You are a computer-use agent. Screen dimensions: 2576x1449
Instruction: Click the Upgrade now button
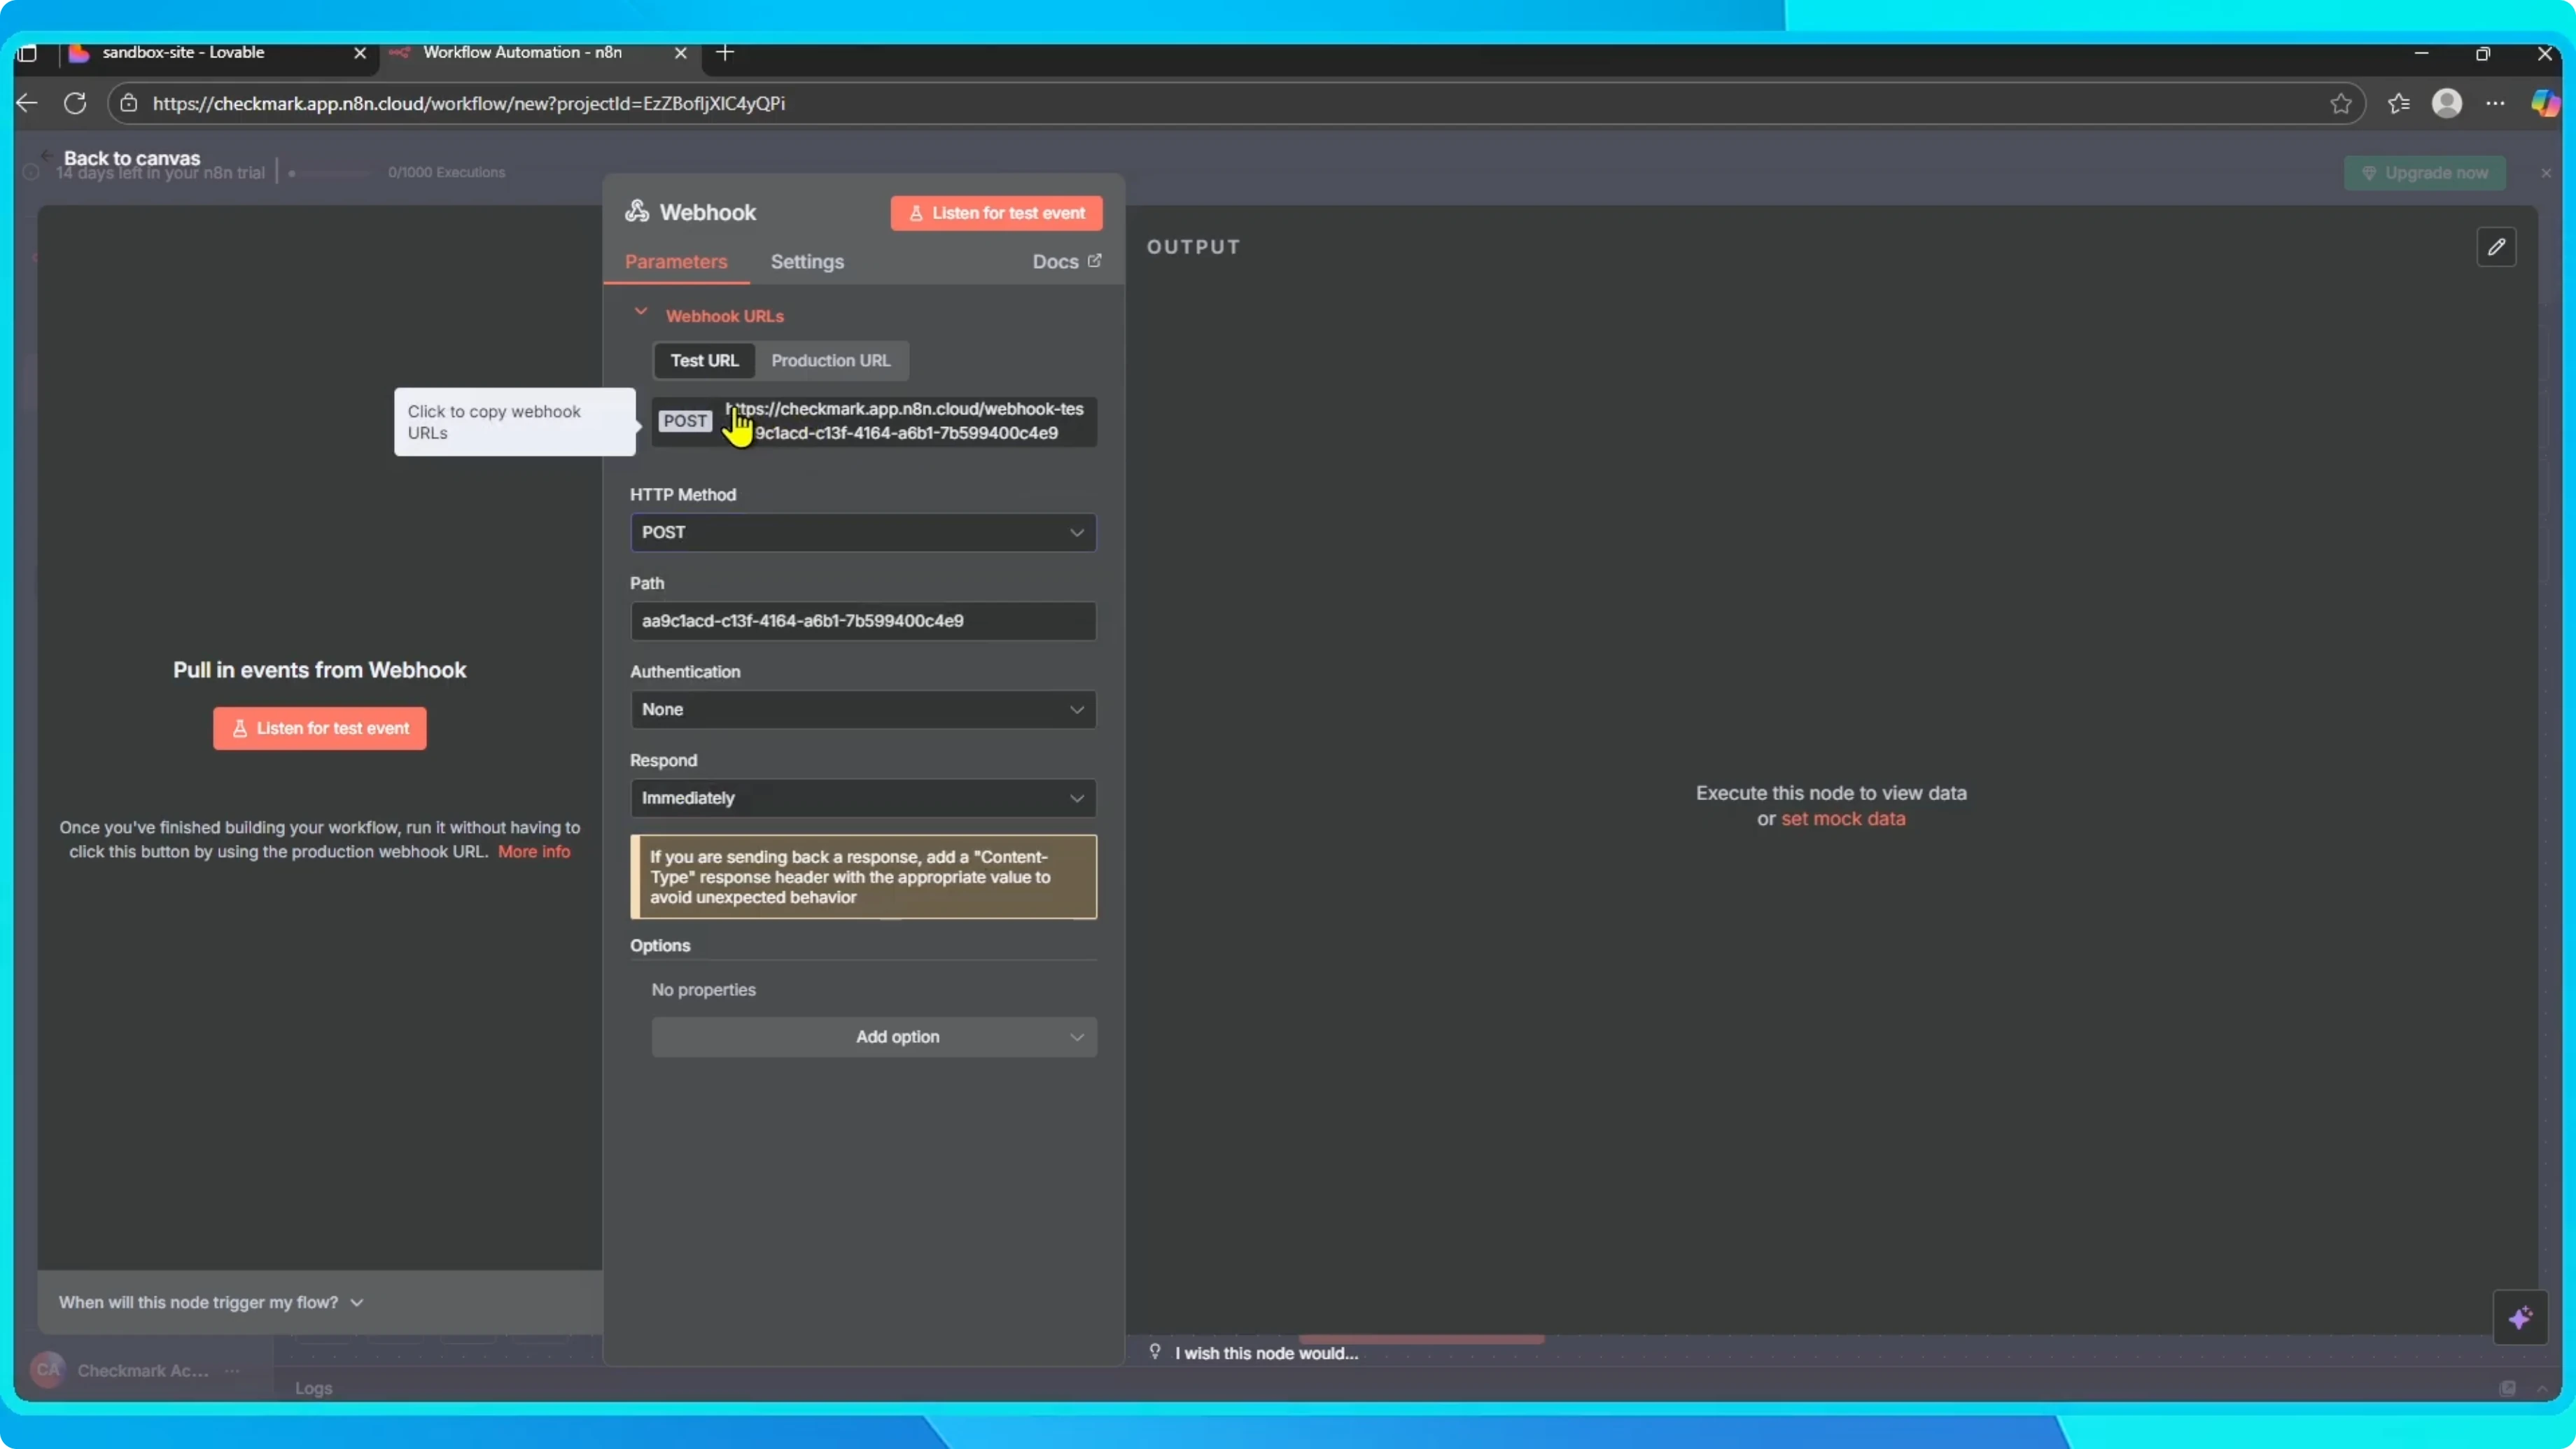(x=2424, y=173)
